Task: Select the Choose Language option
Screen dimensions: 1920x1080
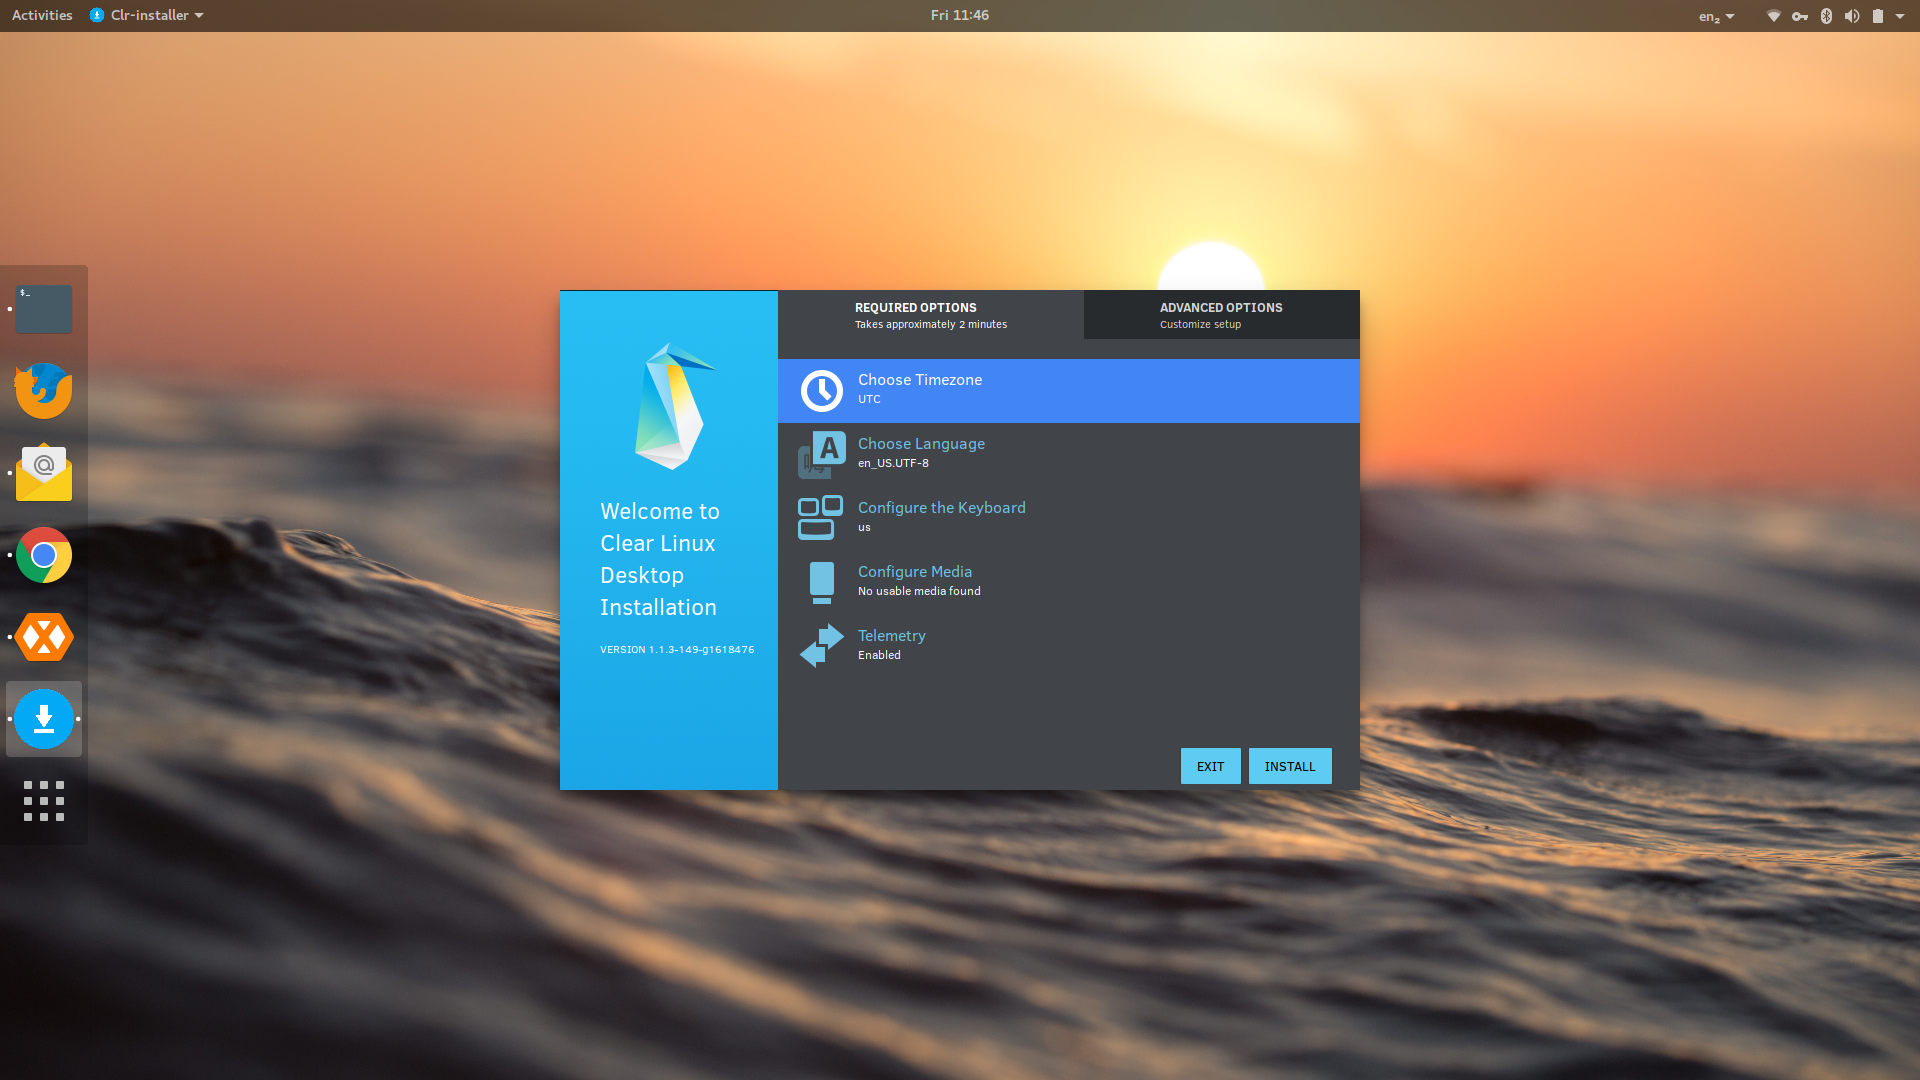Action: (x=1068, y=455)
